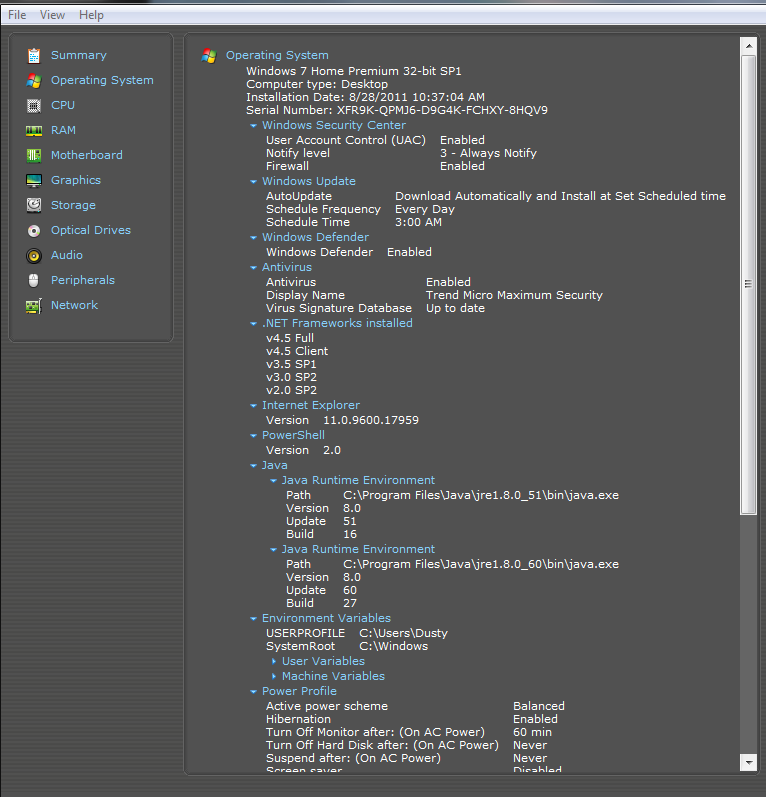Open the Summary section

click(79, 55)
